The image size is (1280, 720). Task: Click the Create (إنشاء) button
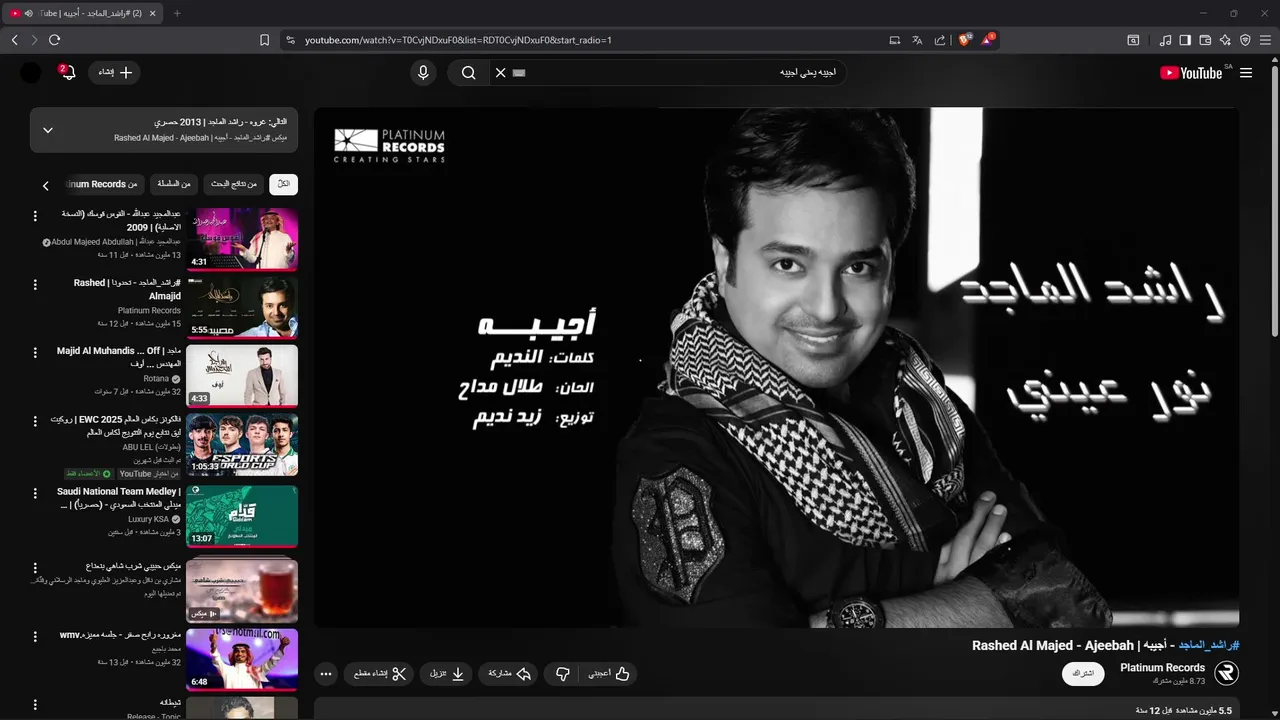(x=115, y=73)
